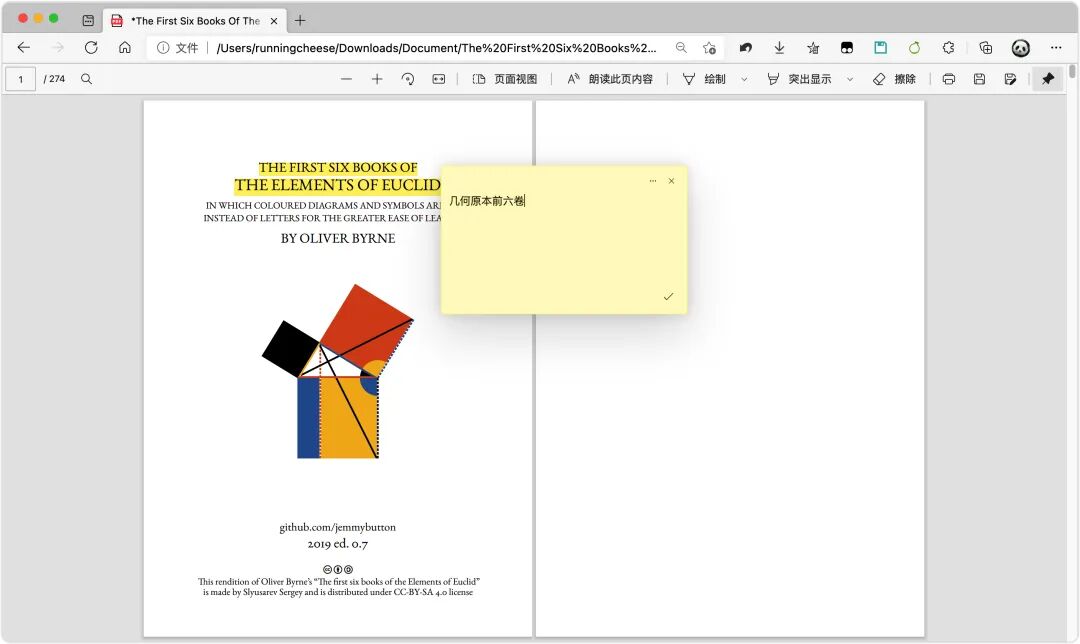Click inside the yellow note text area
This screenshot has height=644, width=1080.
click(563, 241)
